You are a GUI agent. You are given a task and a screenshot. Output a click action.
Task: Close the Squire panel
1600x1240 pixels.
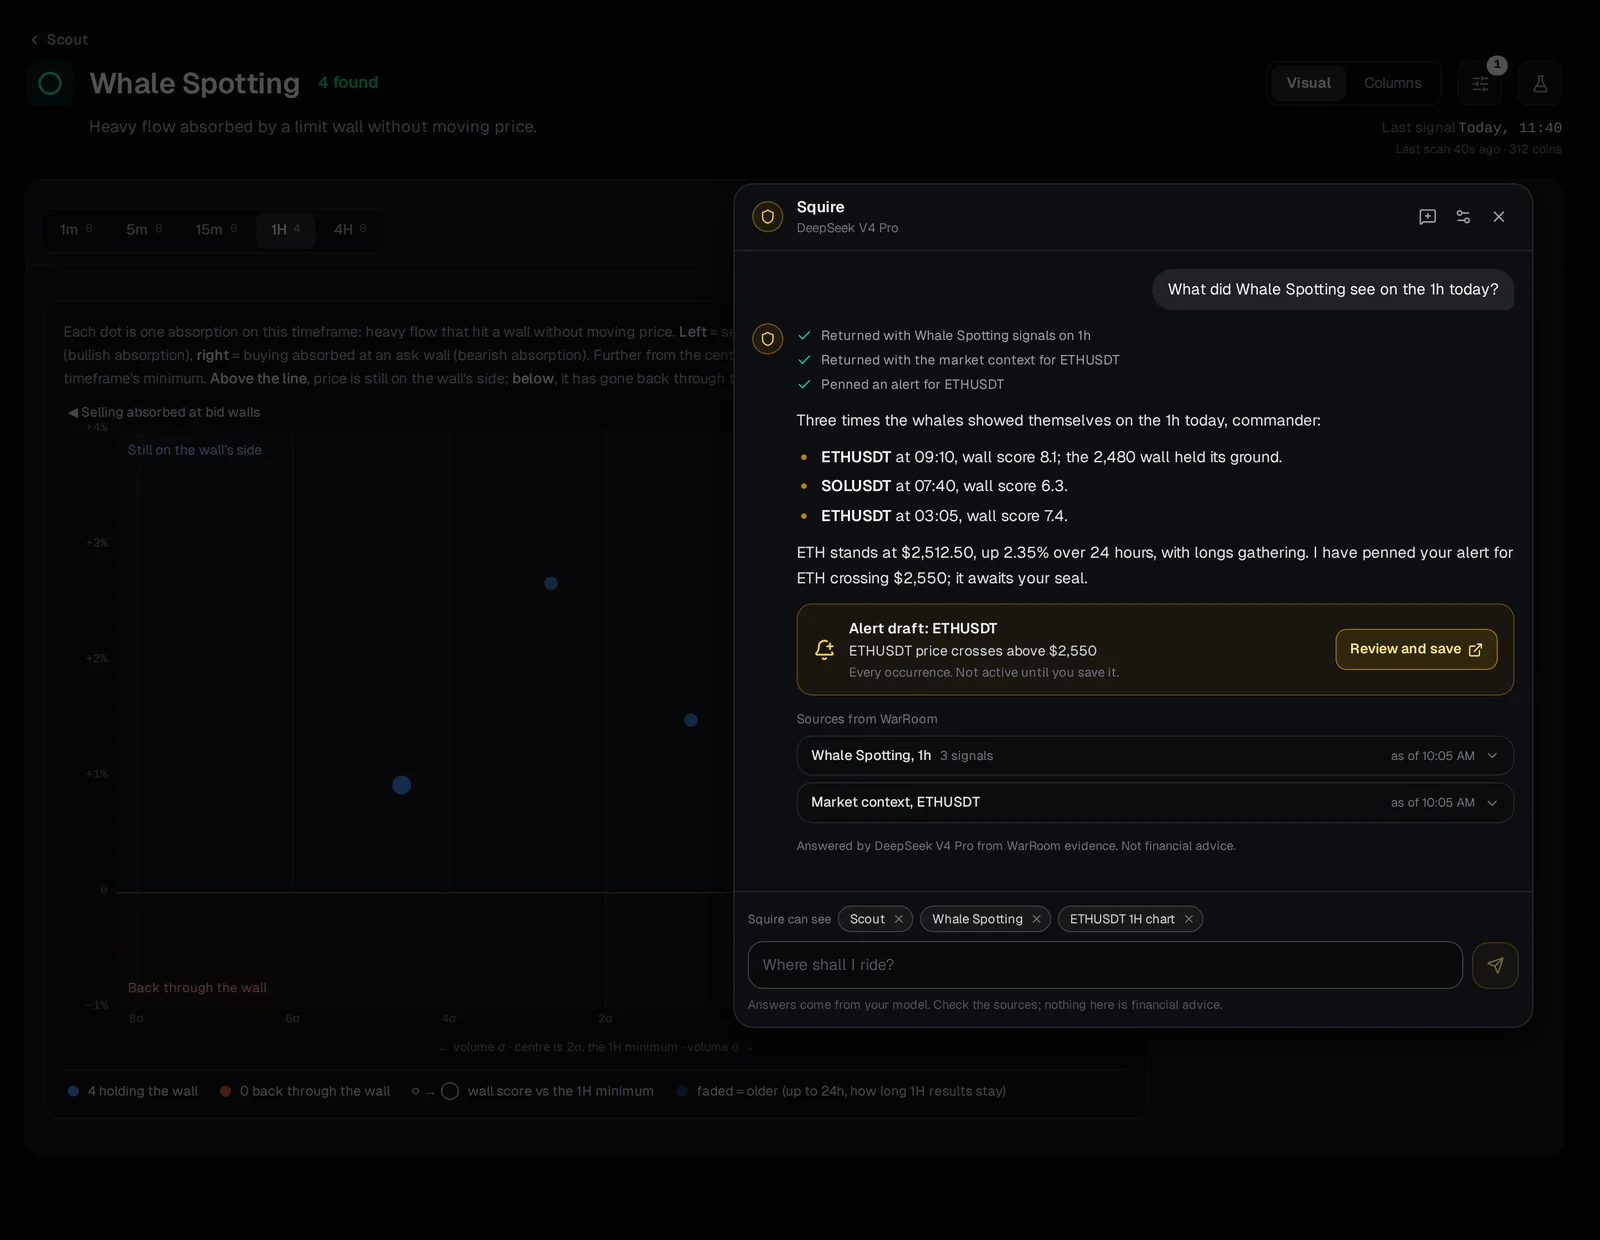[1498, 217]
